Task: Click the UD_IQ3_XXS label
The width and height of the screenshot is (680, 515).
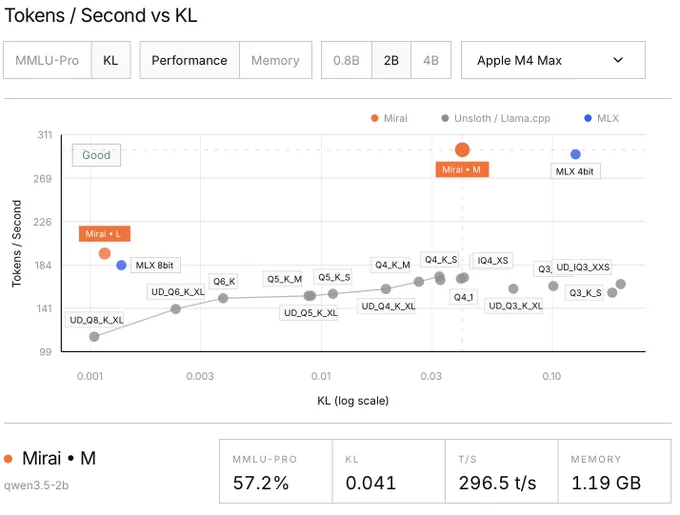Action: [582, 267]
